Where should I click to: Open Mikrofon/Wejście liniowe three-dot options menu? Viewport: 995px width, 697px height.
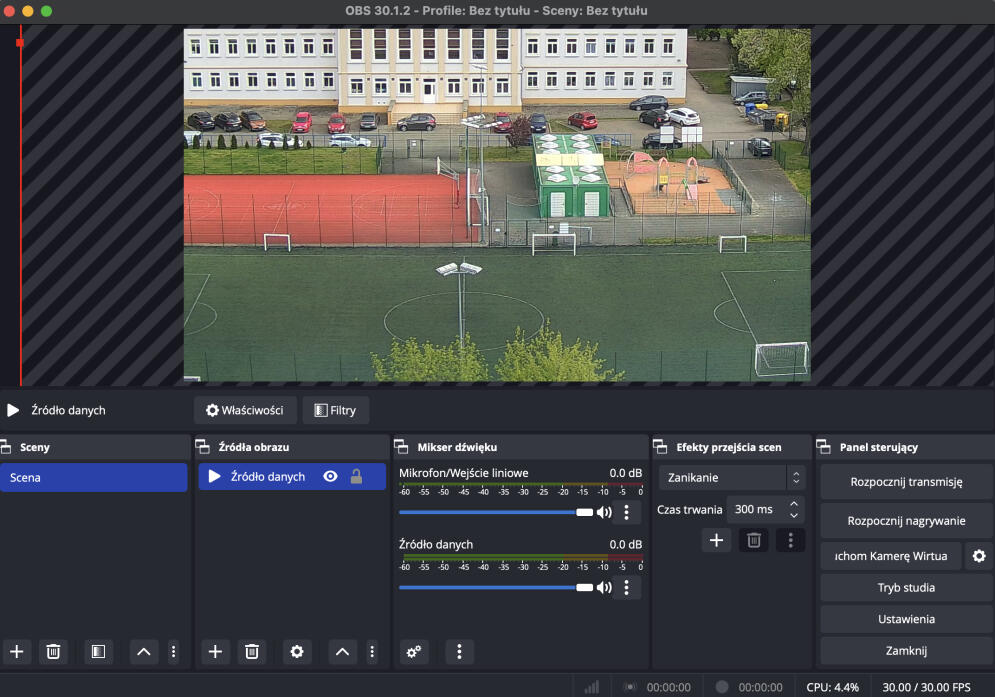coord(627,513)
